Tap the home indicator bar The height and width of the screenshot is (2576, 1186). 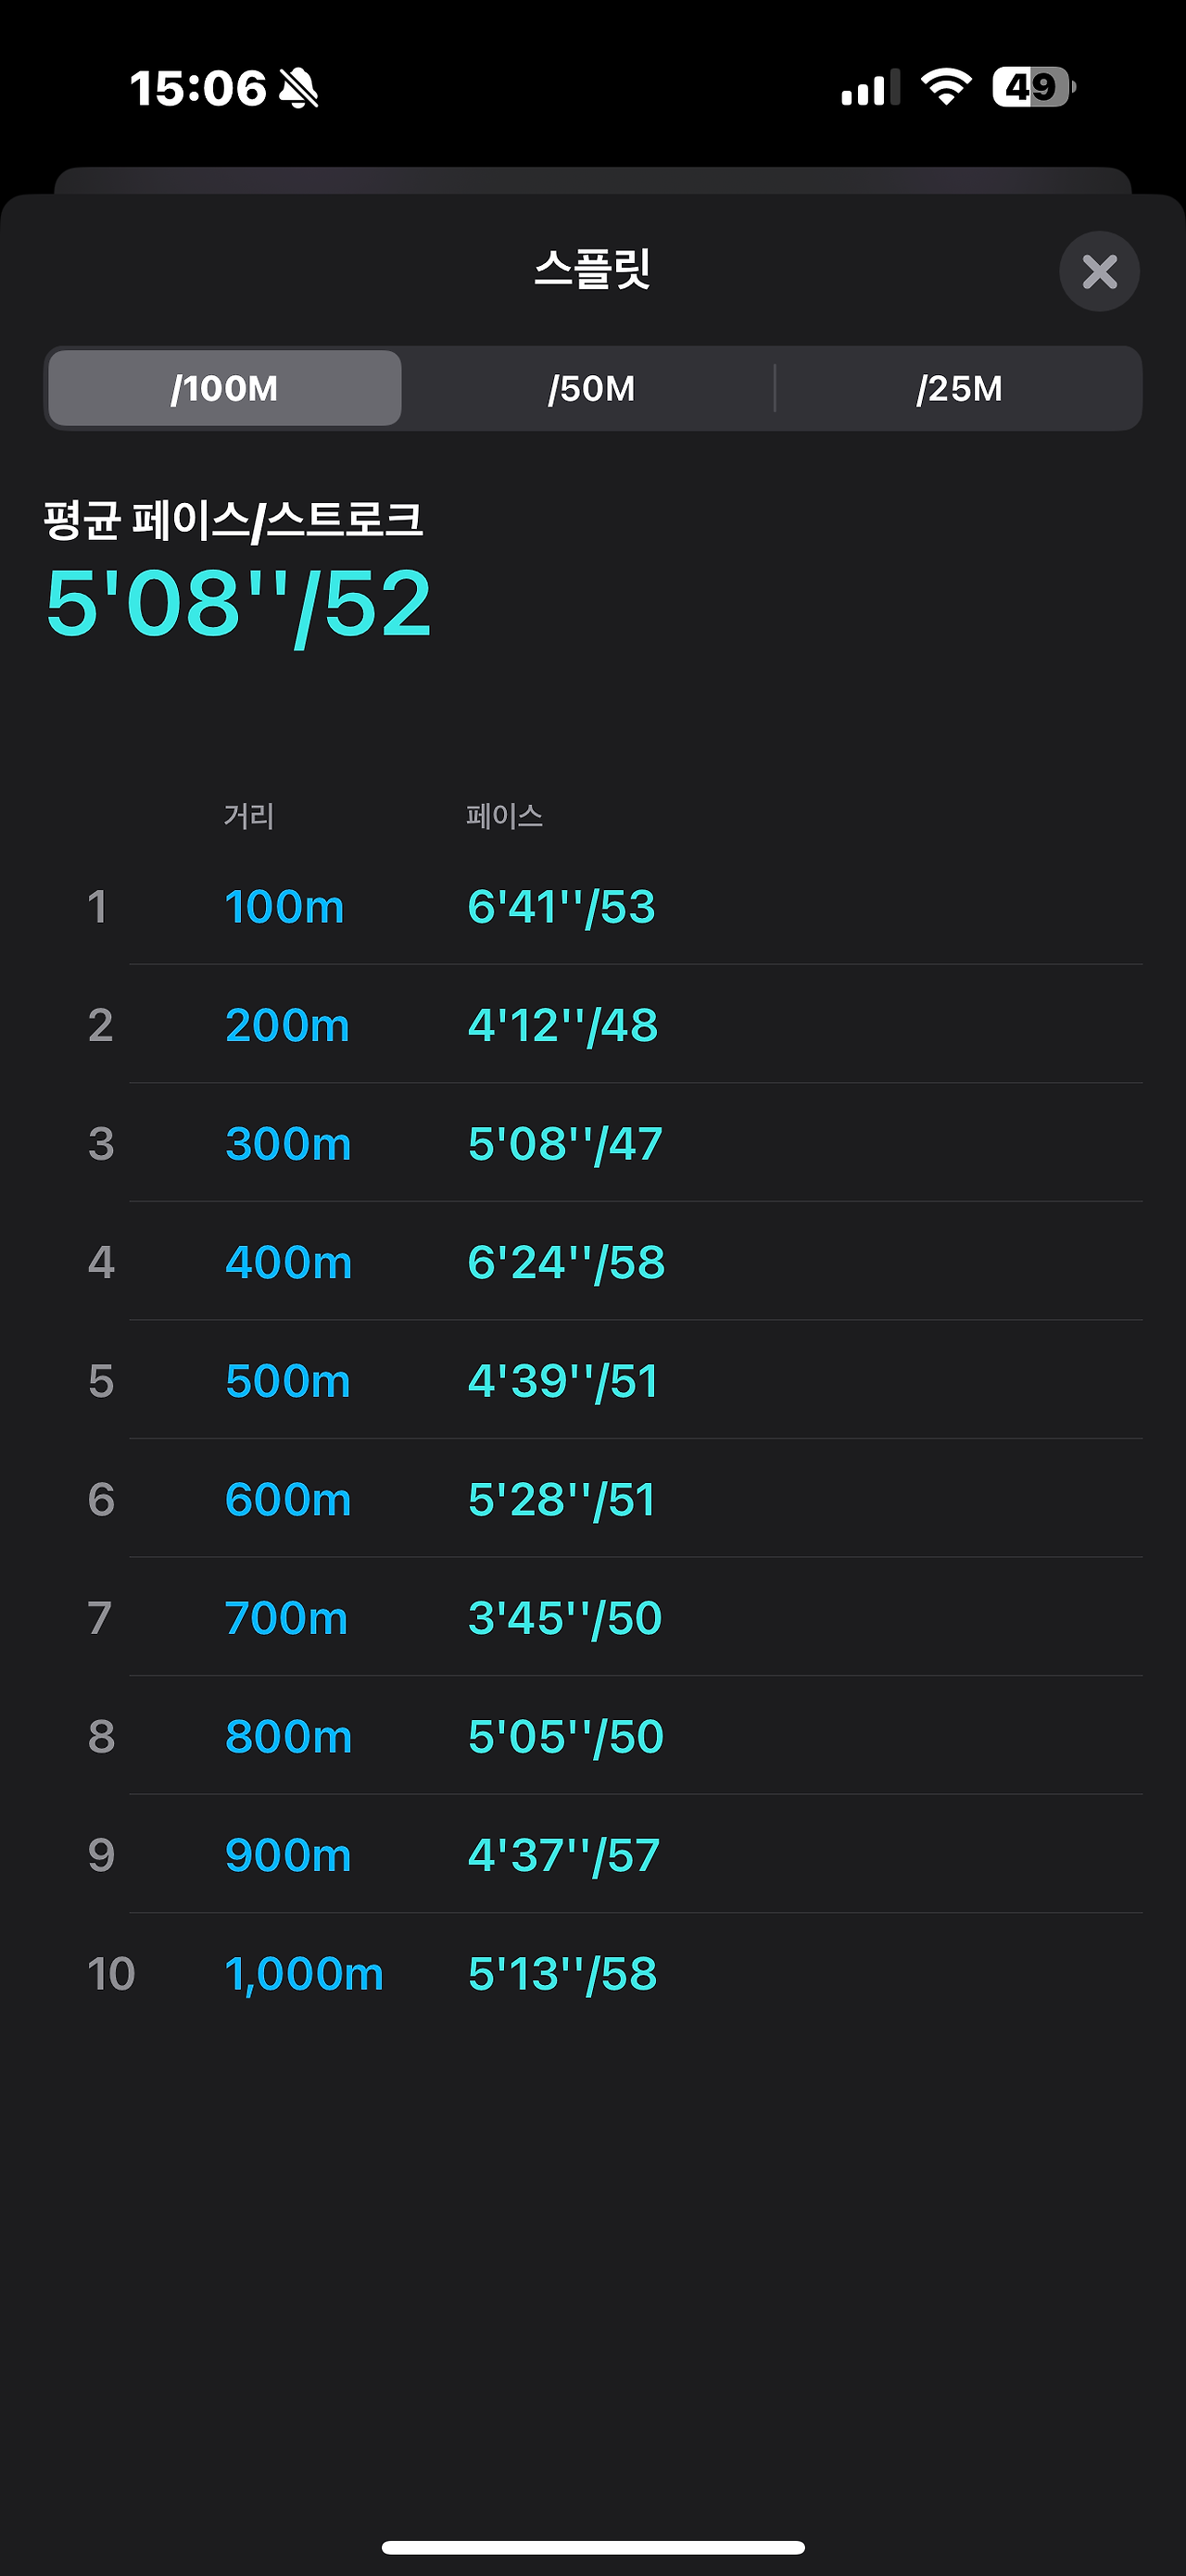tap(593, 2547)
